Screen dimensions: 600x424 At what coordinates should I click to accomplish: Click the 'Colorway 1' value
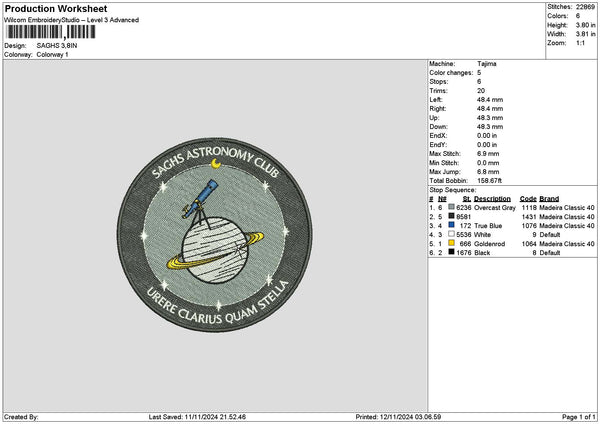pyautogui.click(x=52, y=54)
